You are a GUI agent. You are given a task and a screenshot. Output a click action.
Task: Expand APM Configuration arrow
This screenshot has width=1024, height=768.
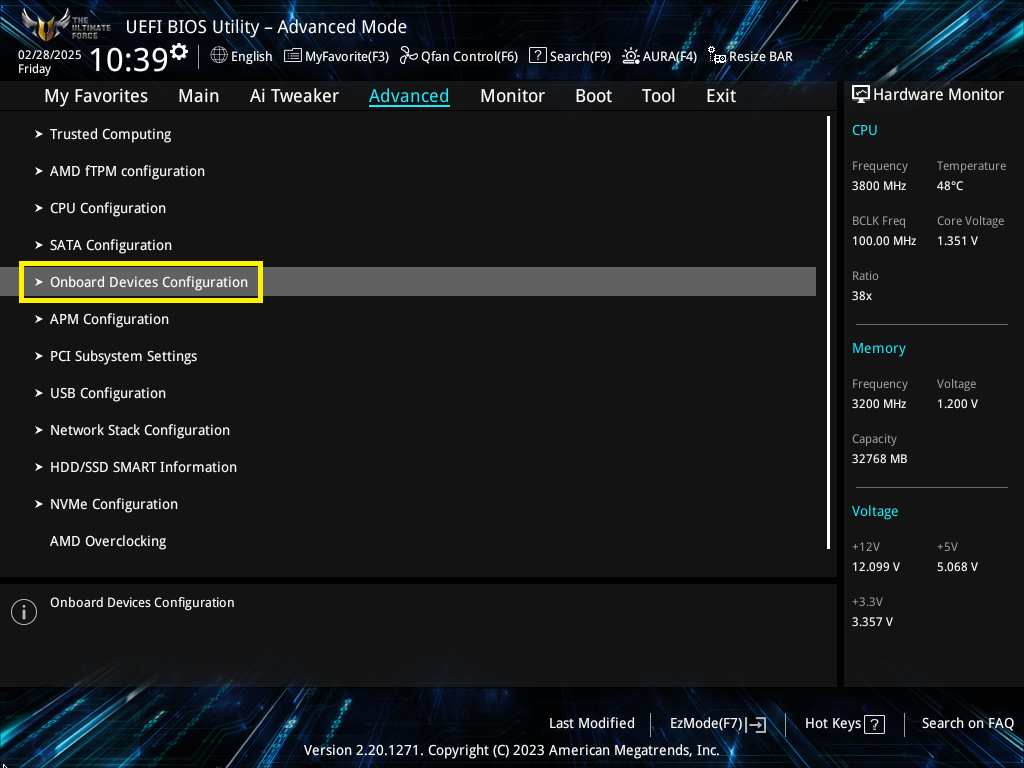(39, 319)
